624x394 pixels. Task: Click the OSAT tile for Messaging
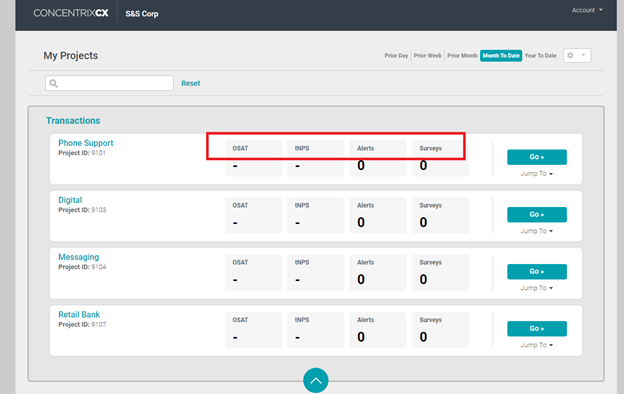(x=254, y=273)
